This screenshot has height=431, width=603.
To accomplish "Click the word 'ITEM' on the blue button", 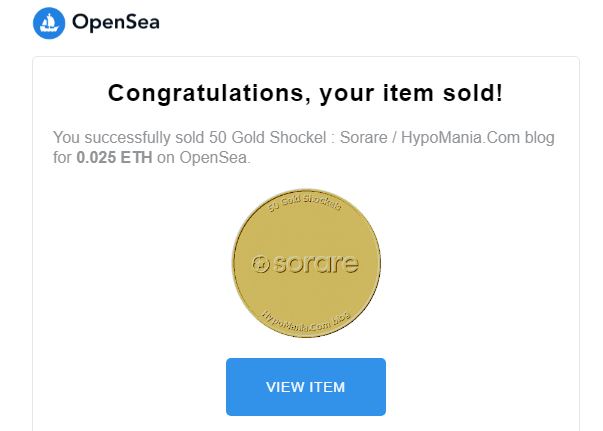I will click(327, 387).
